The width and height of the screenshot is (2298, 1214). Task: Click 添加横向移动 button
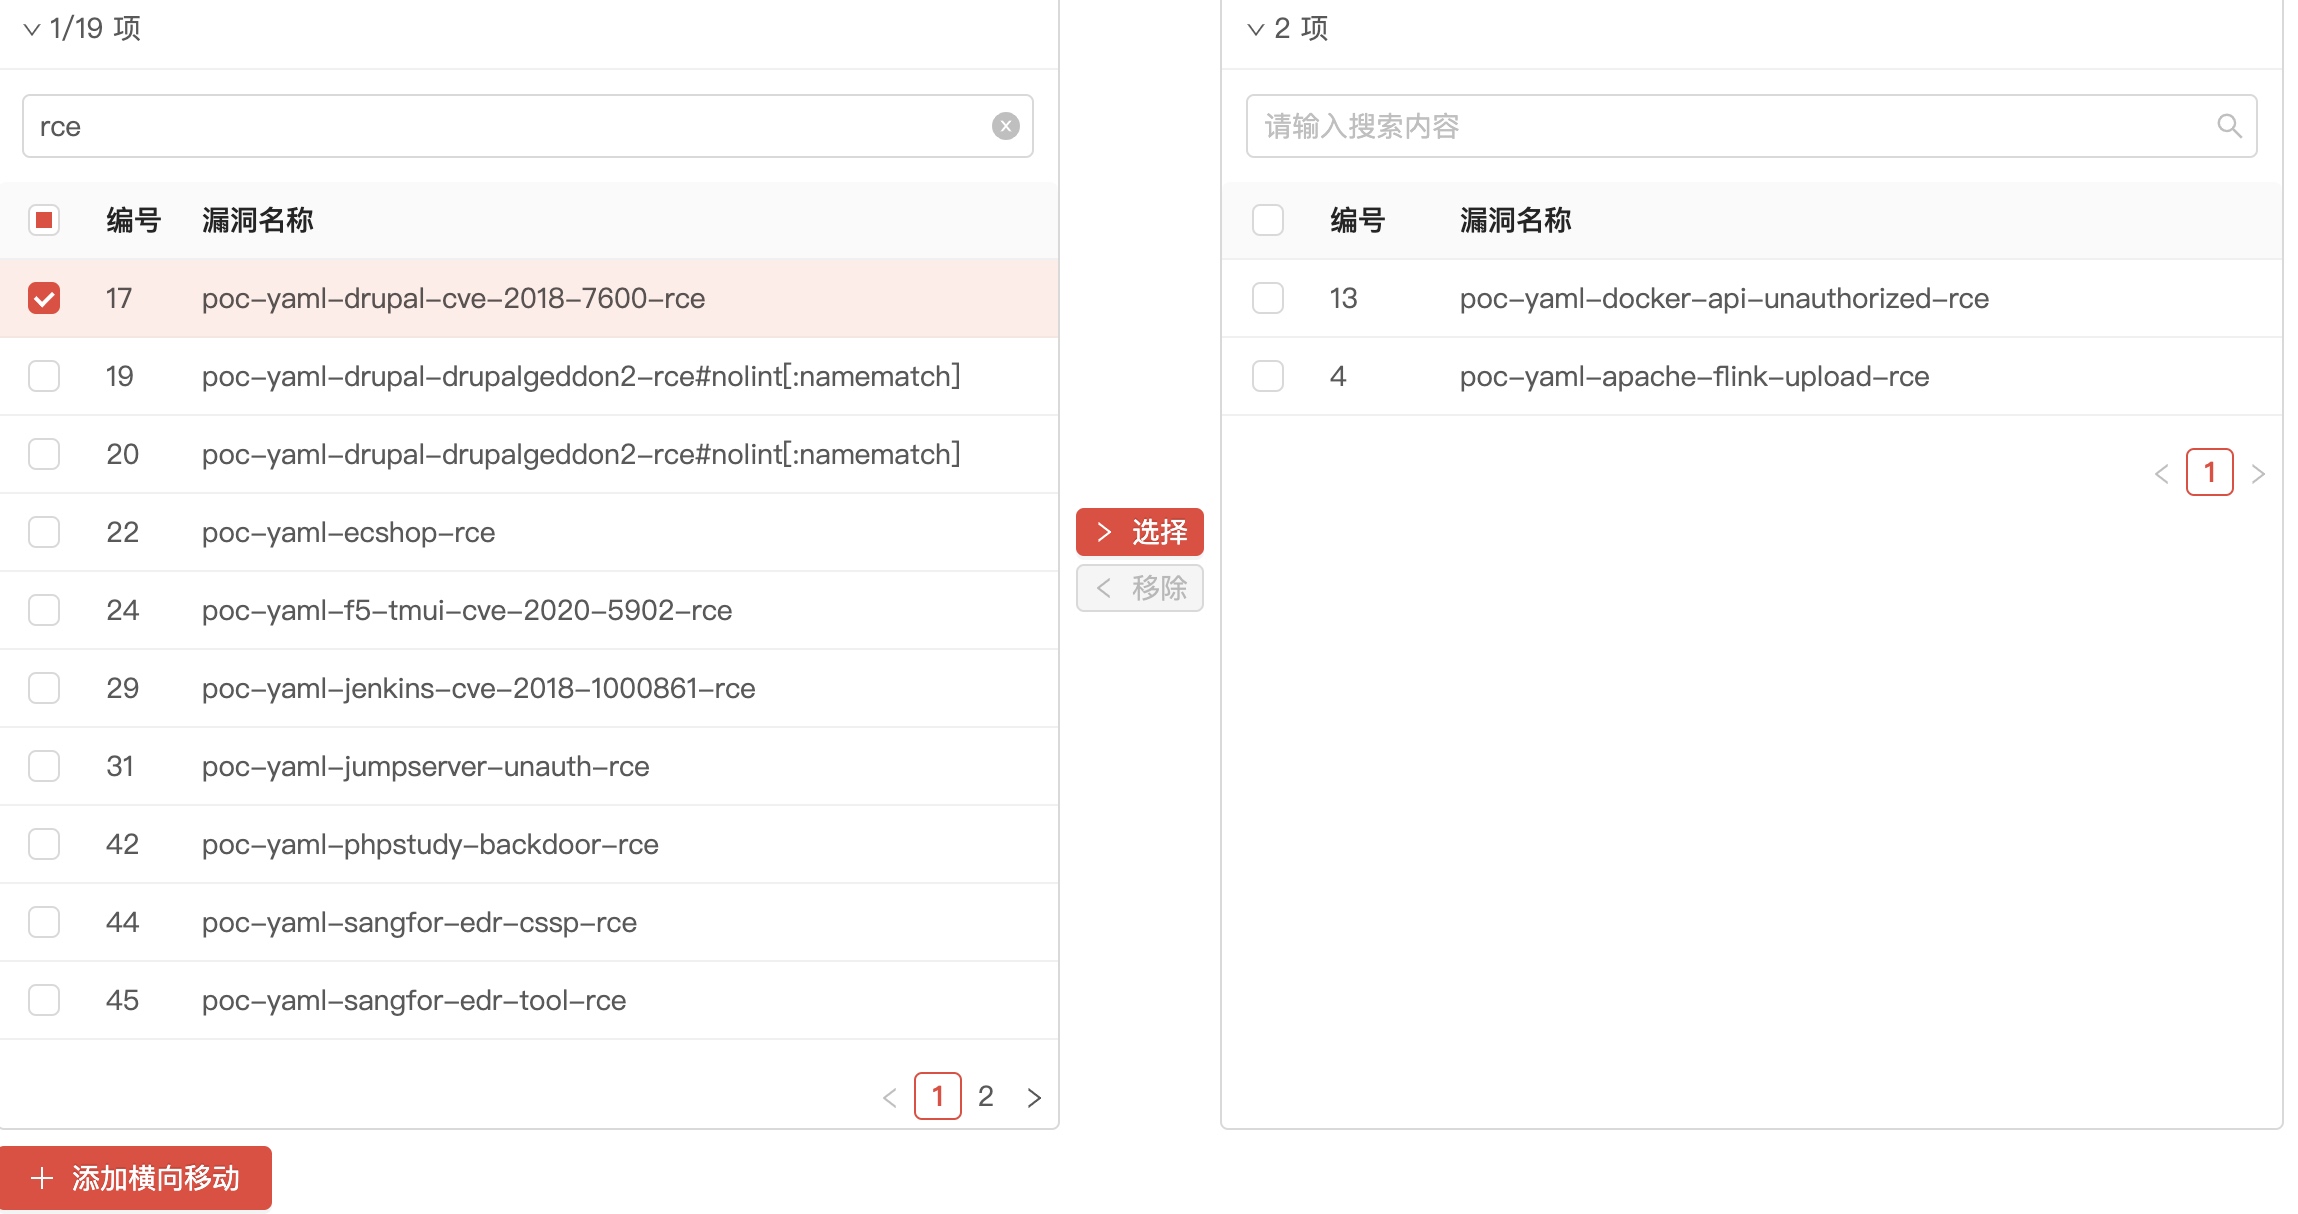pyautogui.click(x=136, y=1178)
